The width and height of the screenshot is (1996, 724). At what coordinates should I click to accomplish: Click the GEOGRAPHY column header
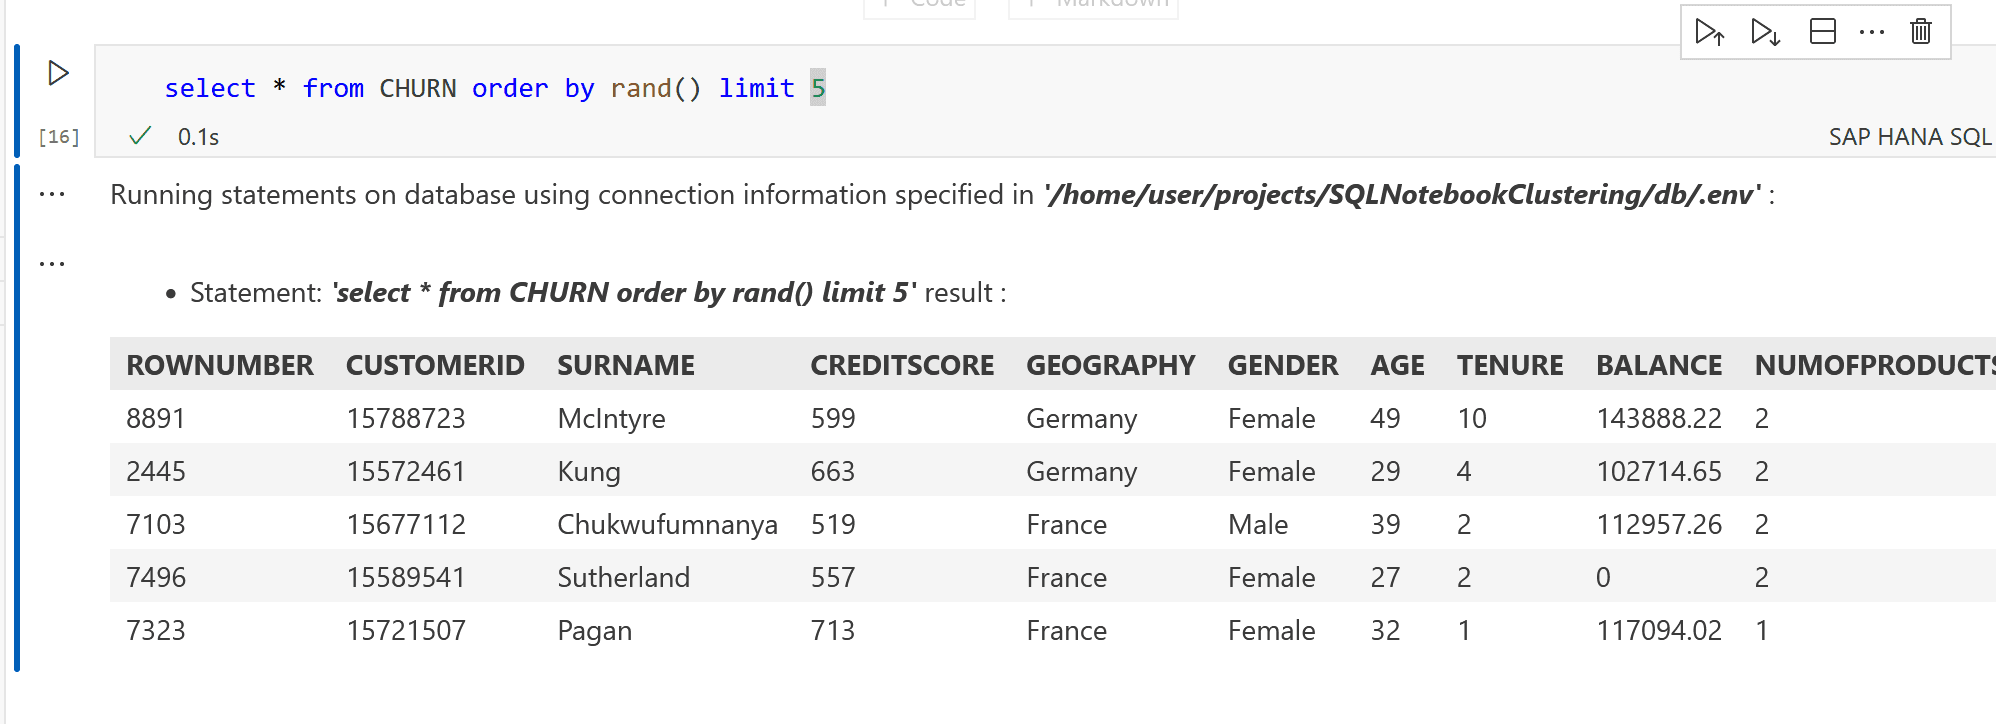[x=1111, y=364]
